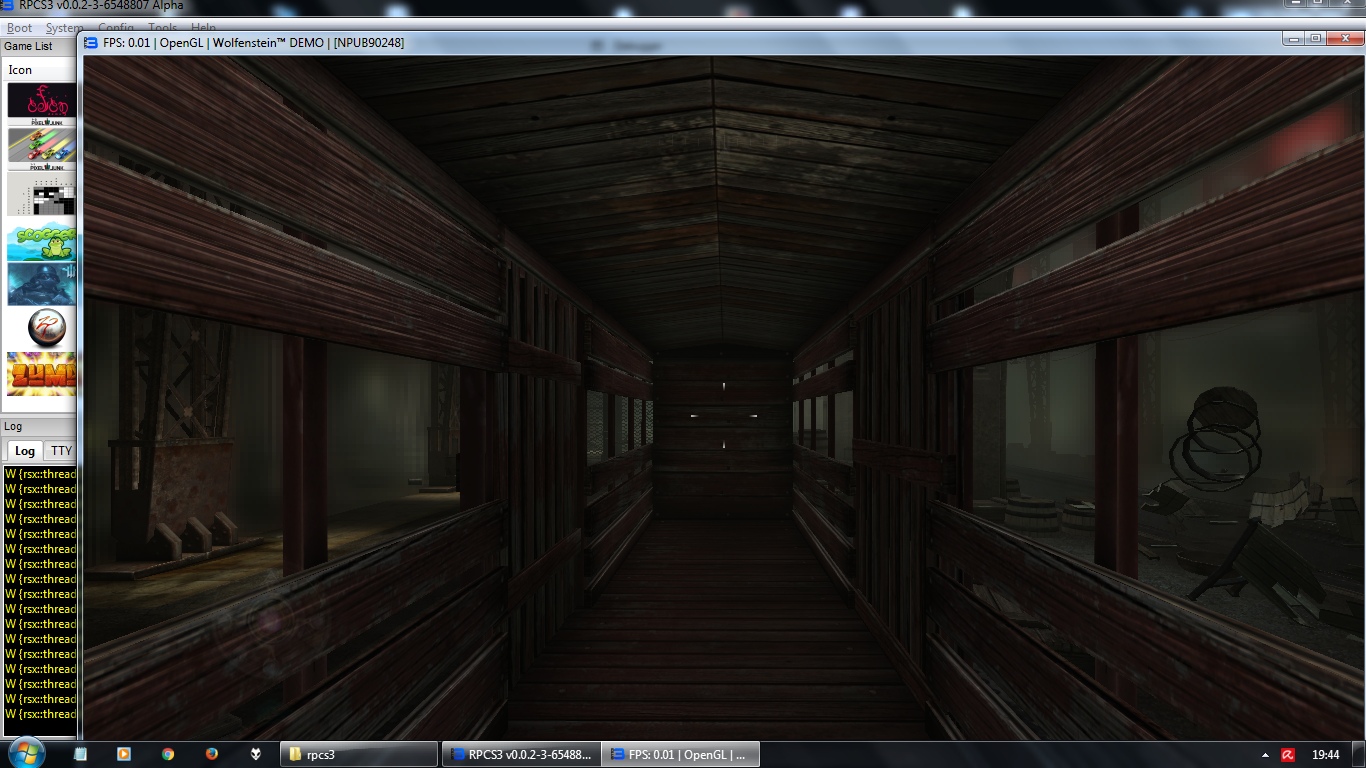Open the notepad icon on the taskbar

80,754
